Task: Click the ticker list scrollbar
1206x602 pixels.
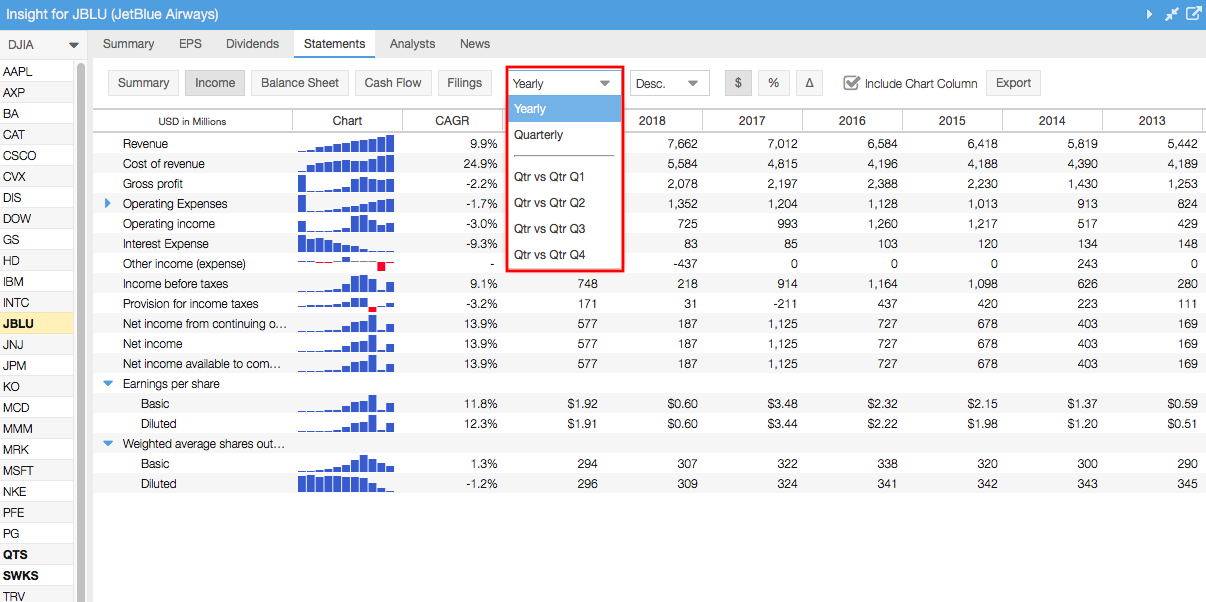Action: coord(81,331)
